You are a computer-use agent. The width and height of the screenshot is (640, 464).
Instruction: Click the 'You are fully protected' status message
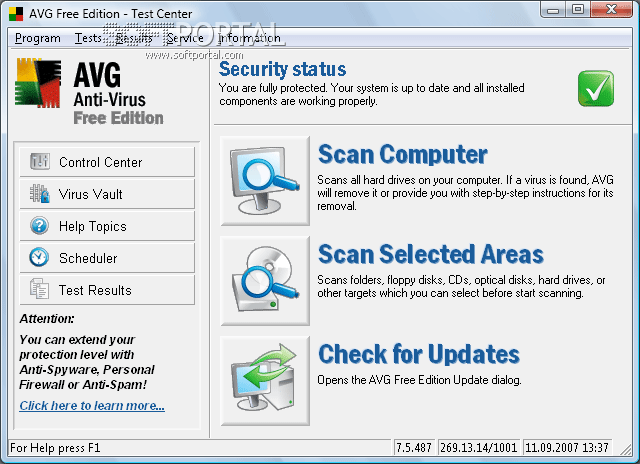tap(371, 94)
